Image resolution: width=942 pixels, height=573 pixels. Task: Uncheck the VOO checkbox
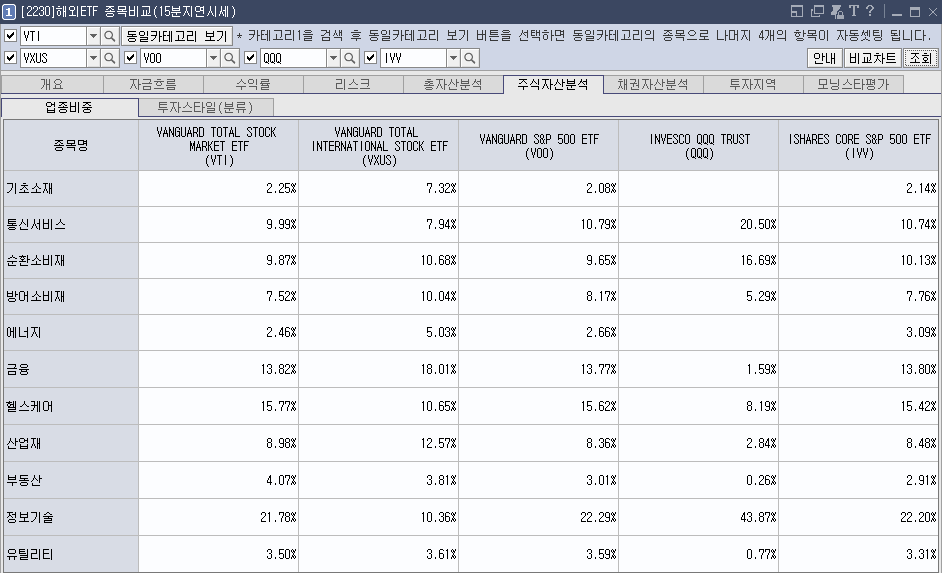(130, 58)
